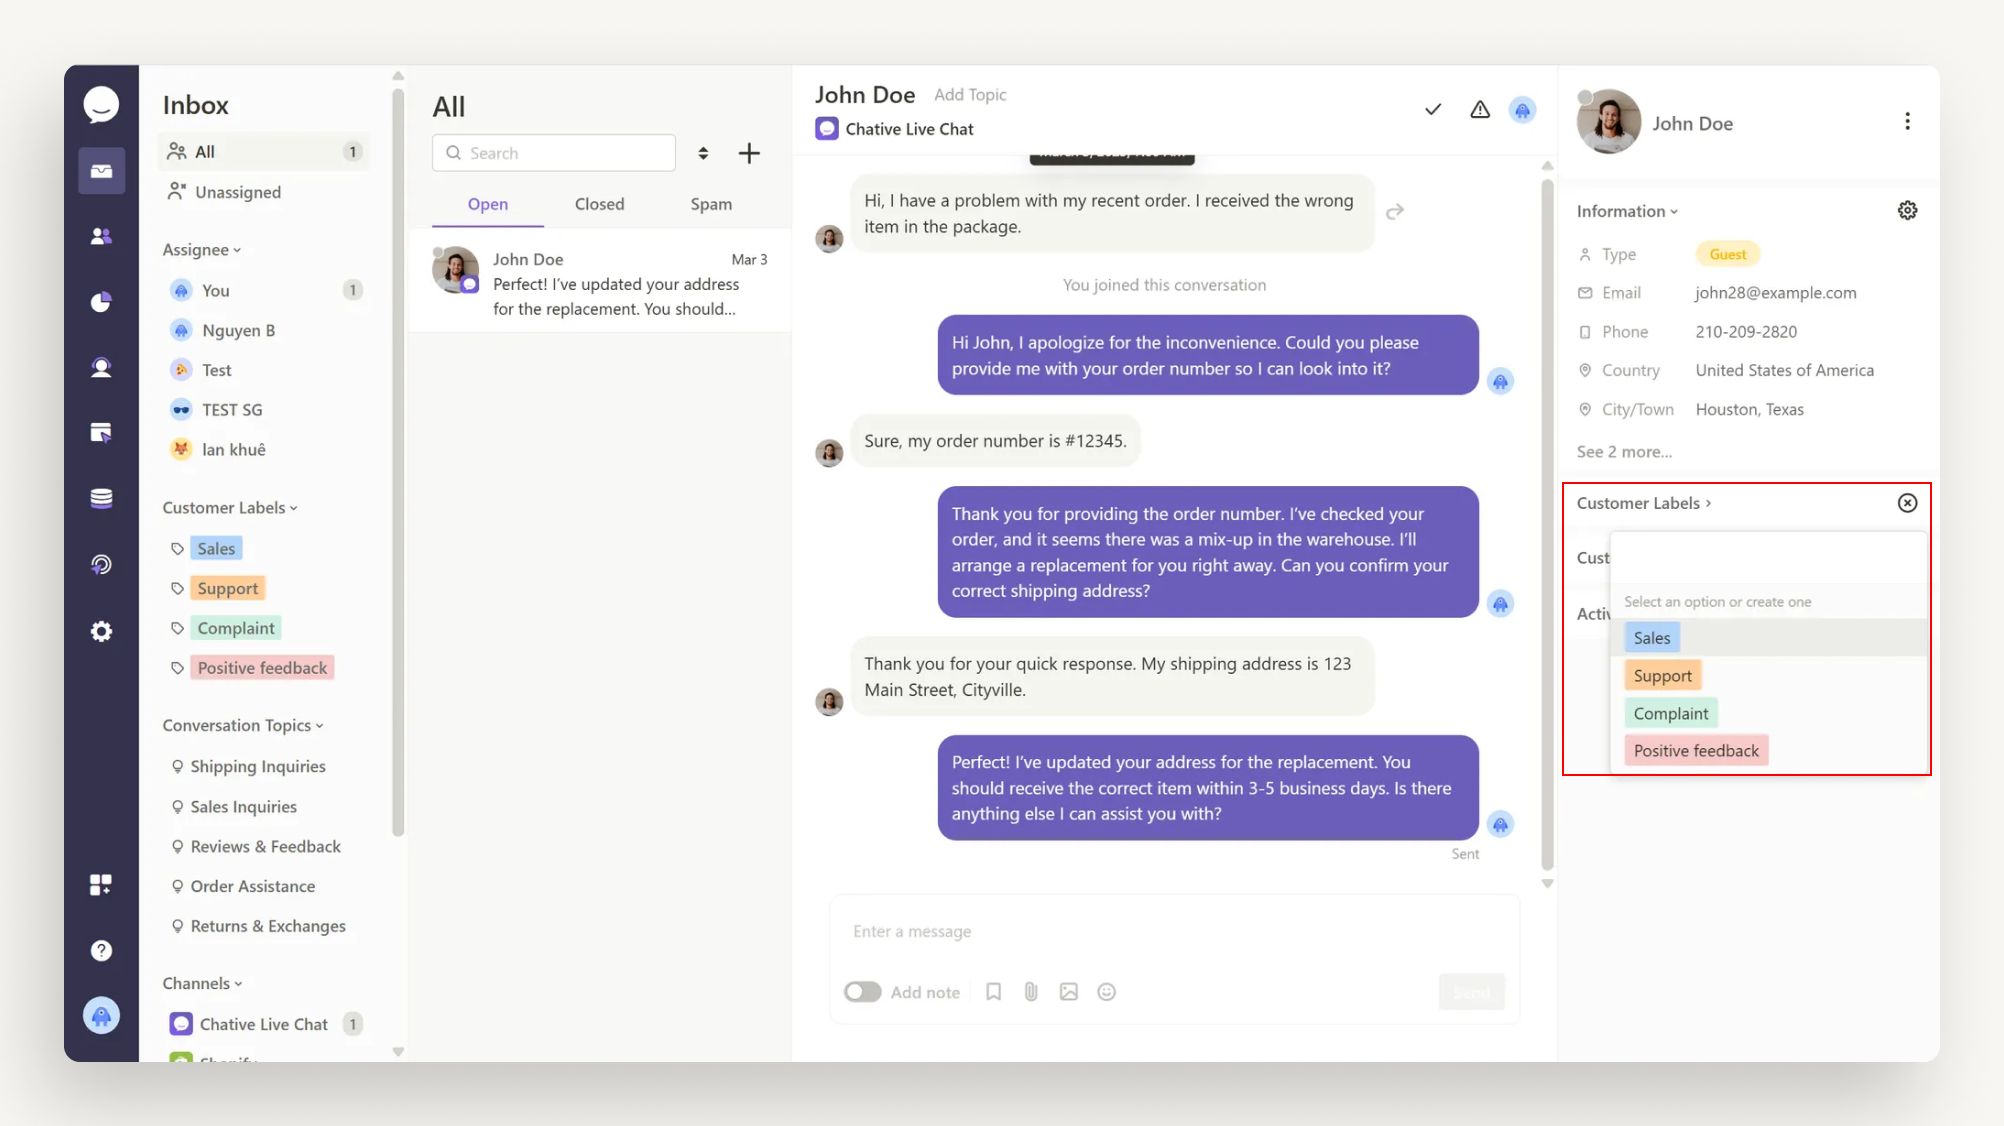
Task: Open the settings gear in left sidebar
Action: [101, 631]
